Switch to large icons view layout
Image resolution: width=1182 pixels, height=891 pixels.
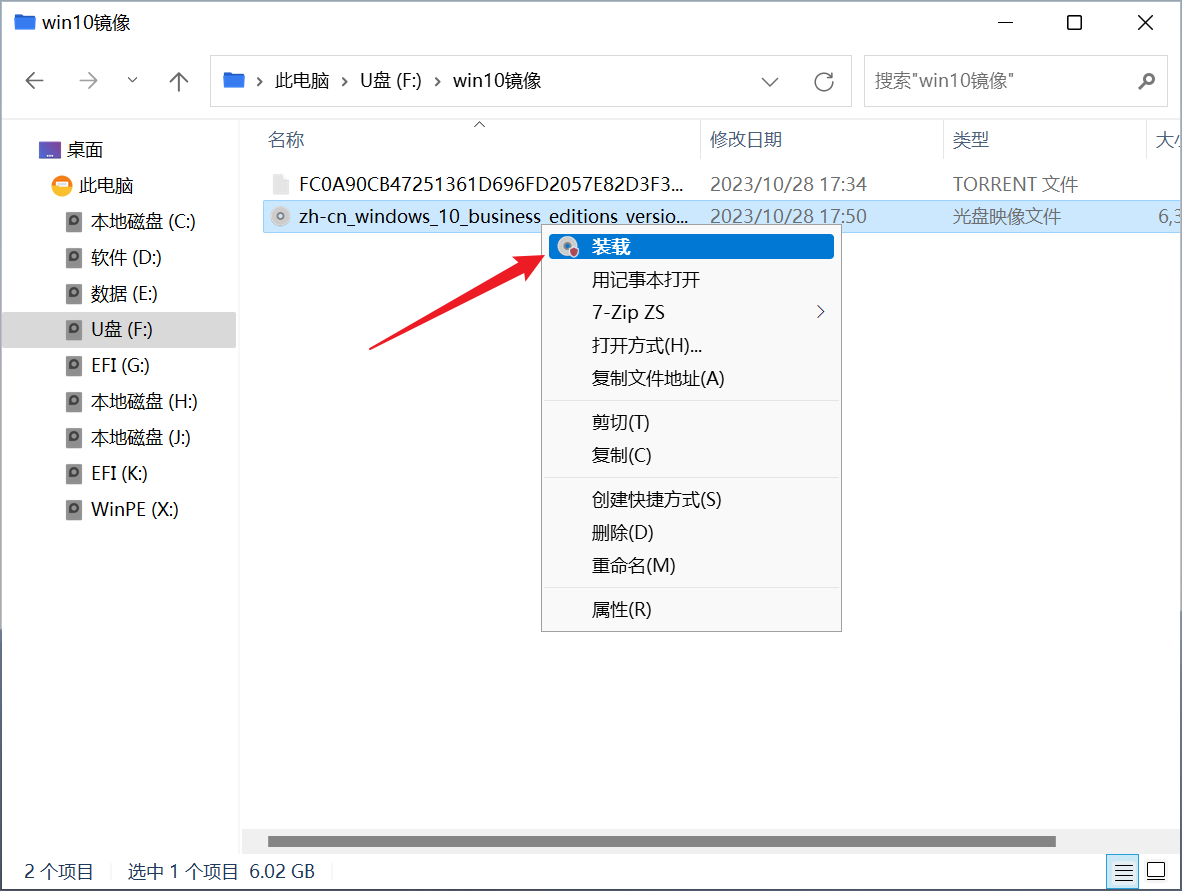pyautogui.click(x=1156, y=872)
